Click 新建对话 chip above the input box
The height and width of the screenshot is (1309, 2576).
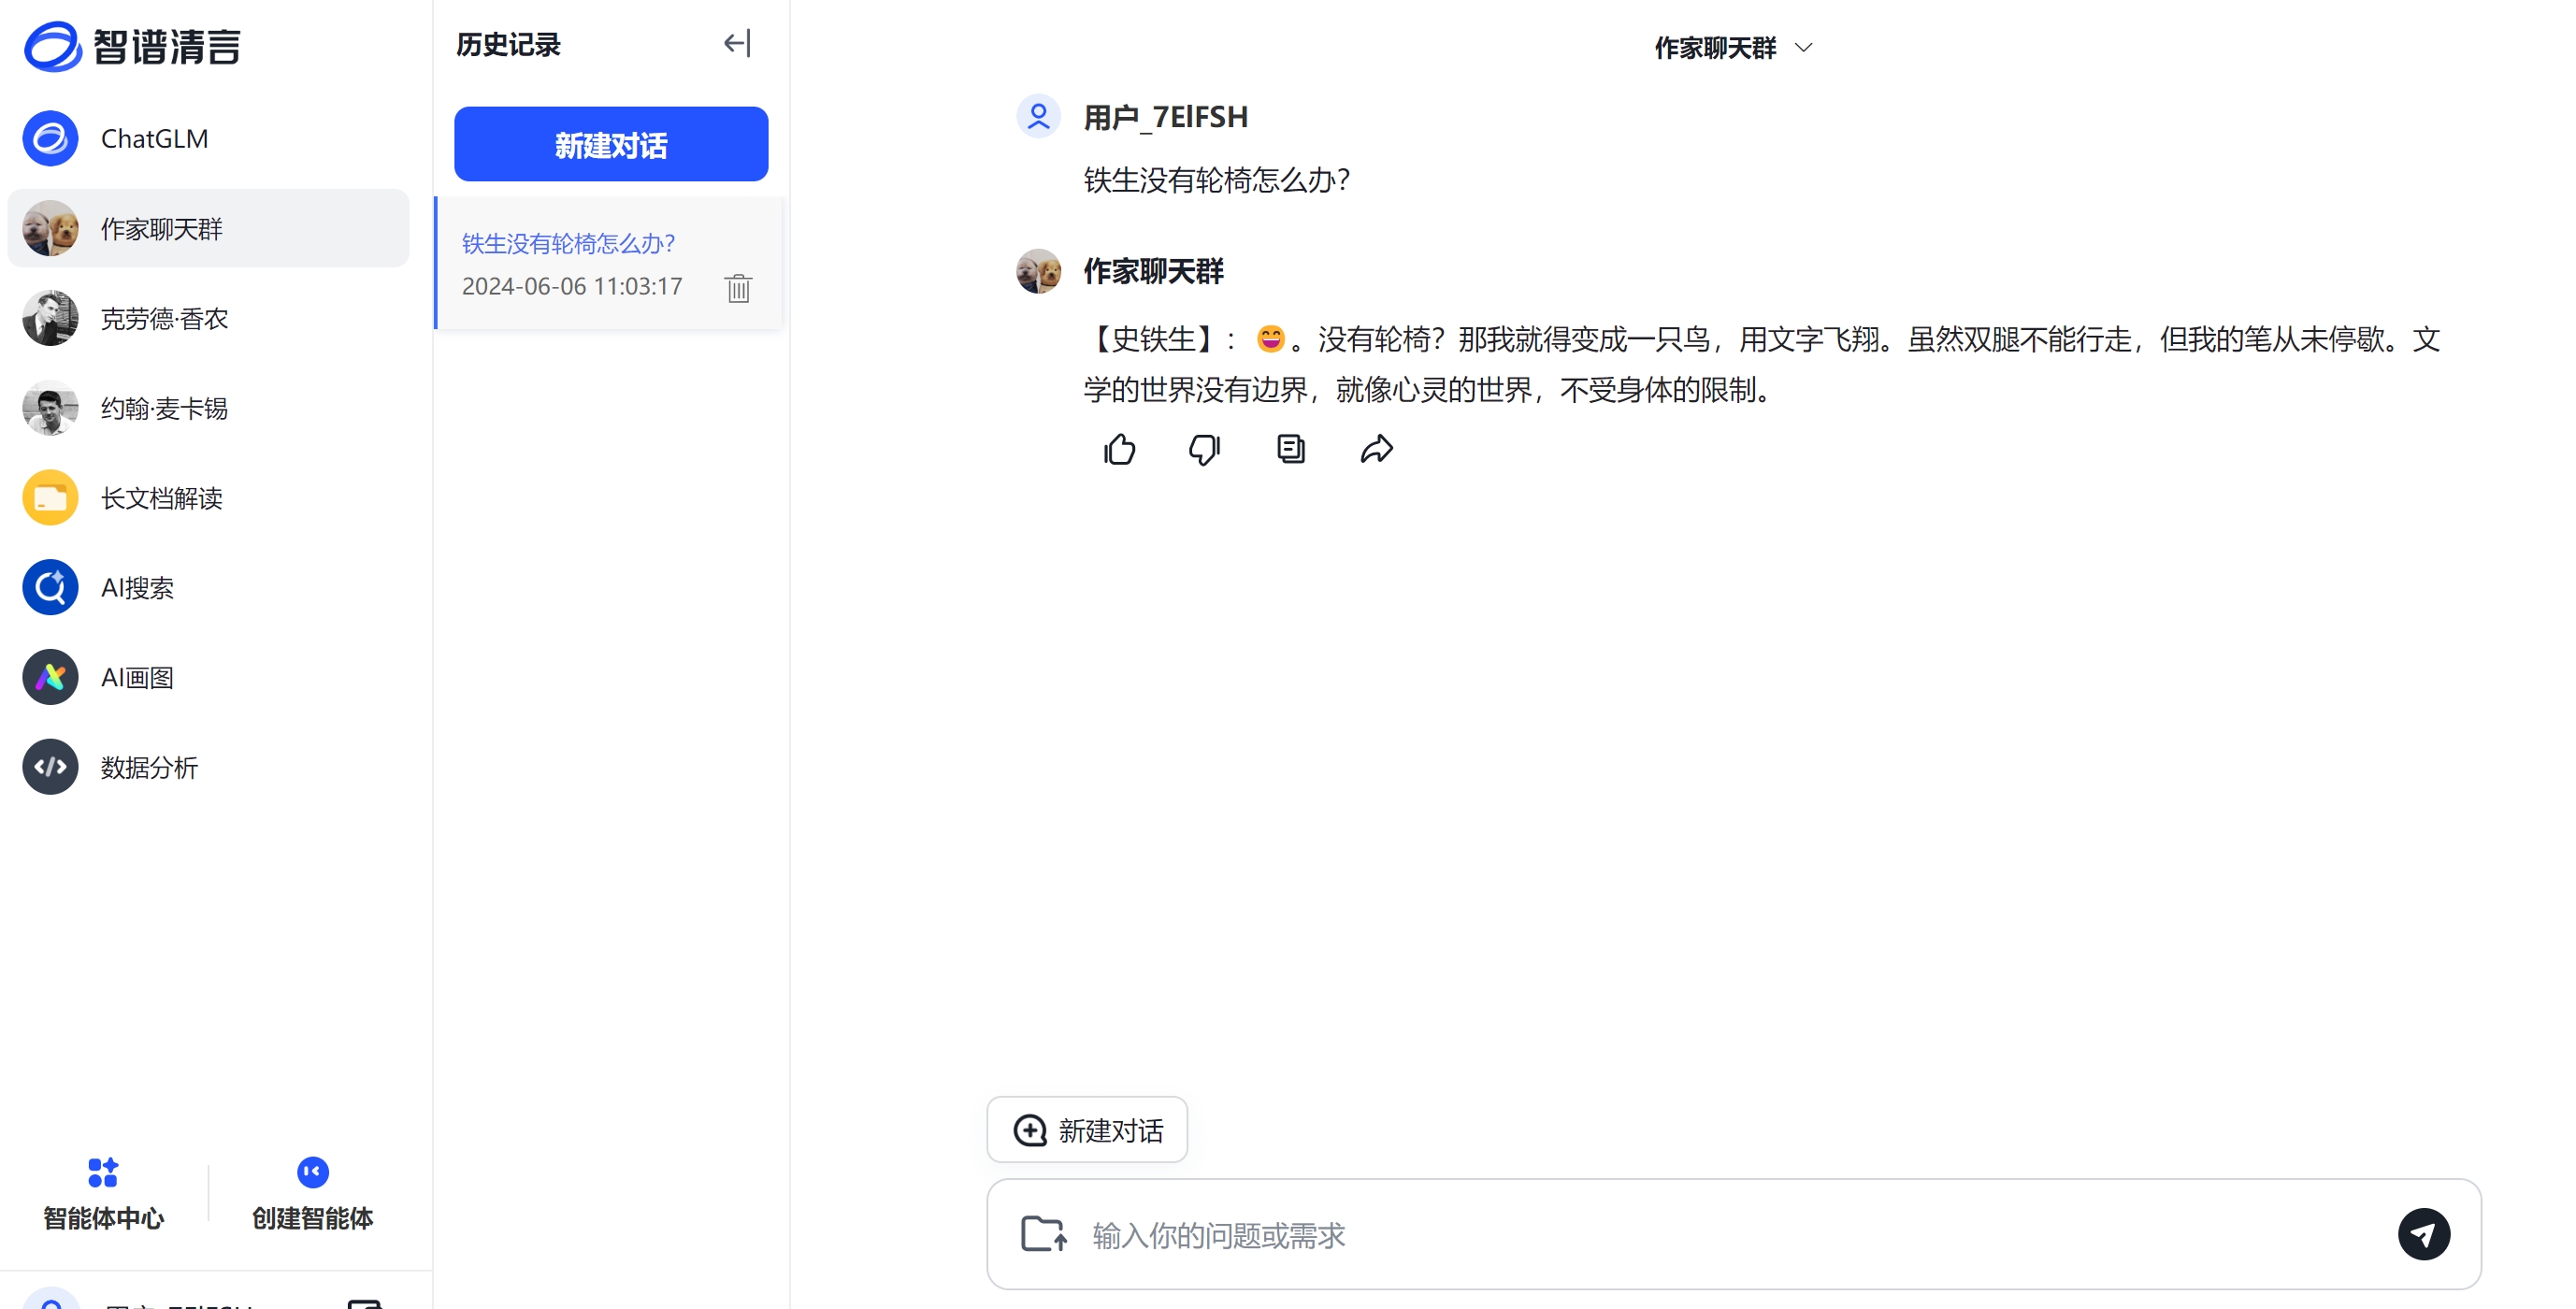(x=1087, y=1130)
